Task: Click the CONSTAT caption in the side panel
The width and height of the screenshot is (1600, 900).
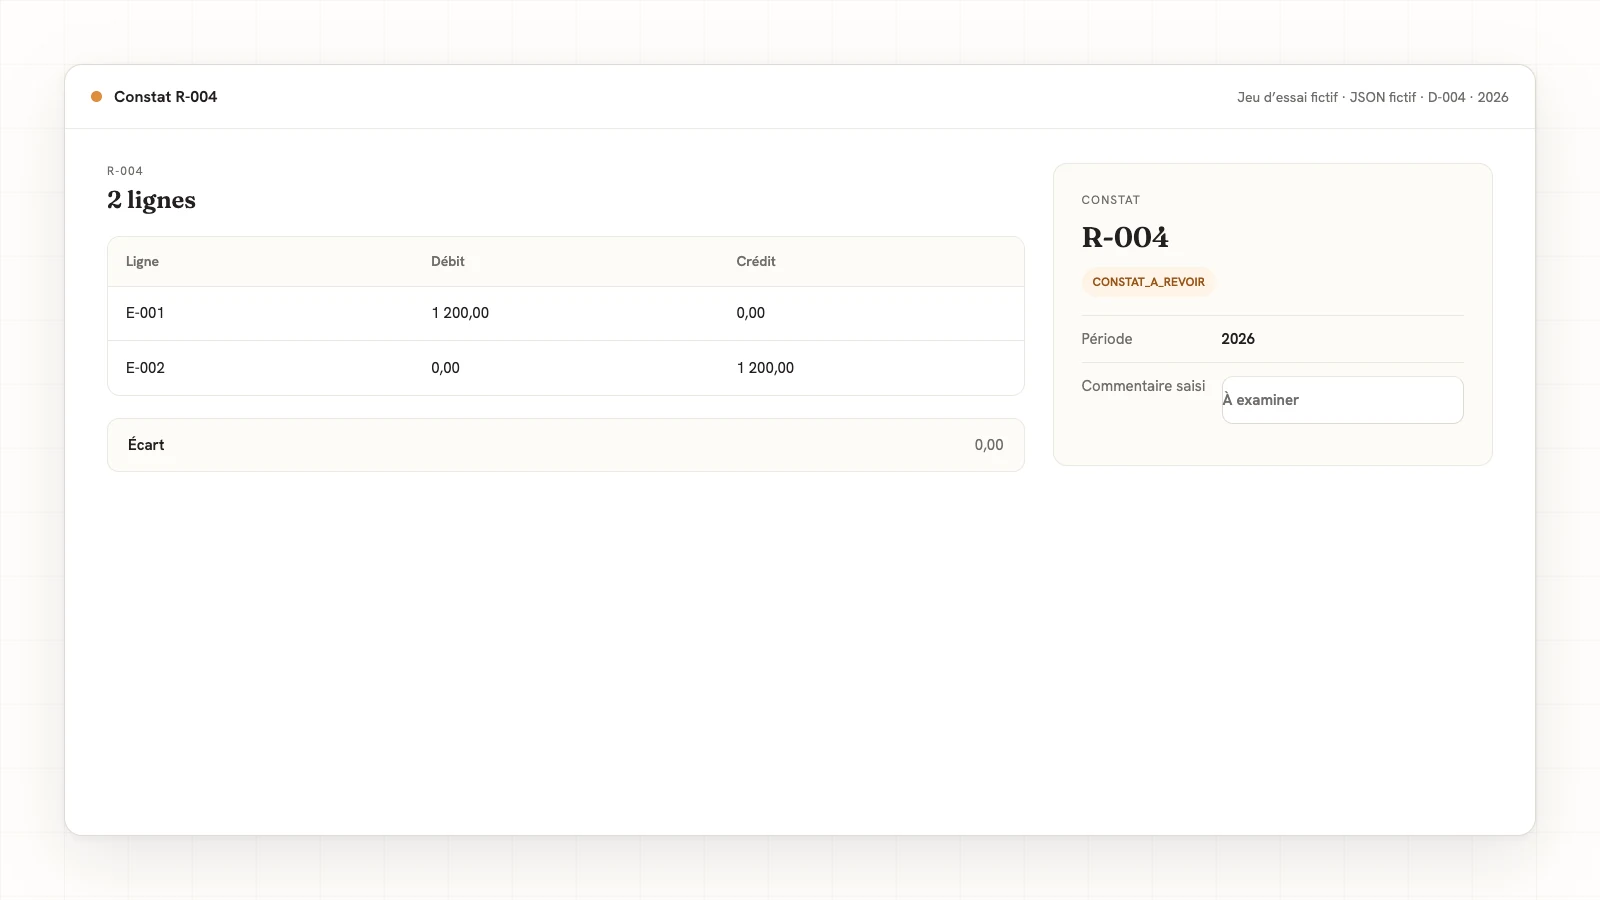Action: tap(1111, 200)
